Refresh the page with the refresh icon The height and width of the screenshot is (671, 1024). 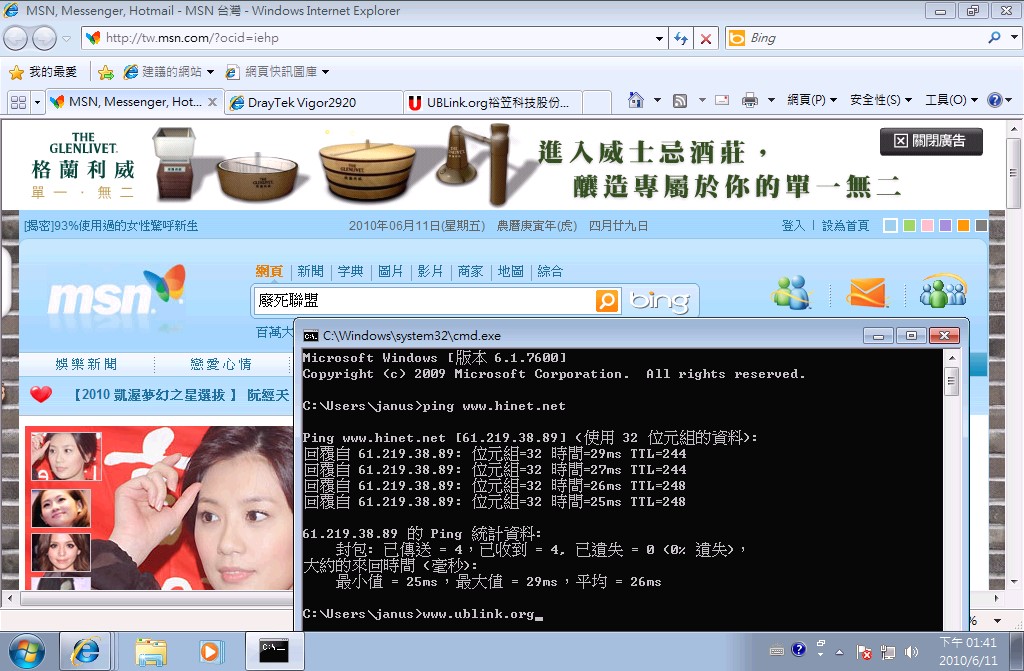[x=680, y=39]
